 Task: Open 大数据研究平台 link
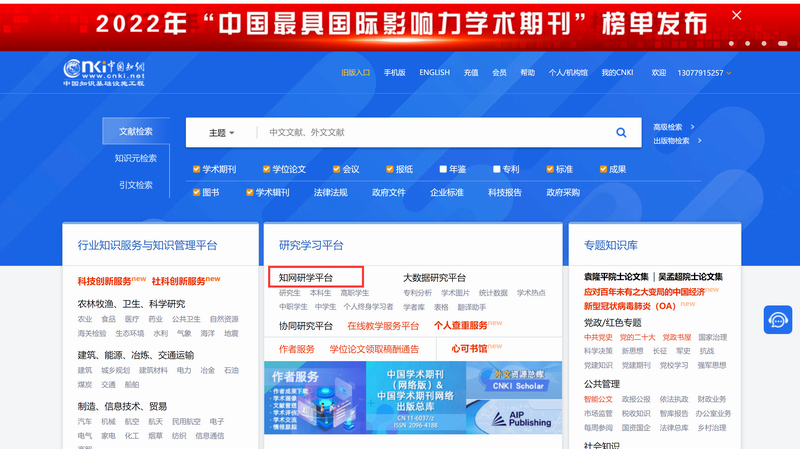[x=434, y=278]
